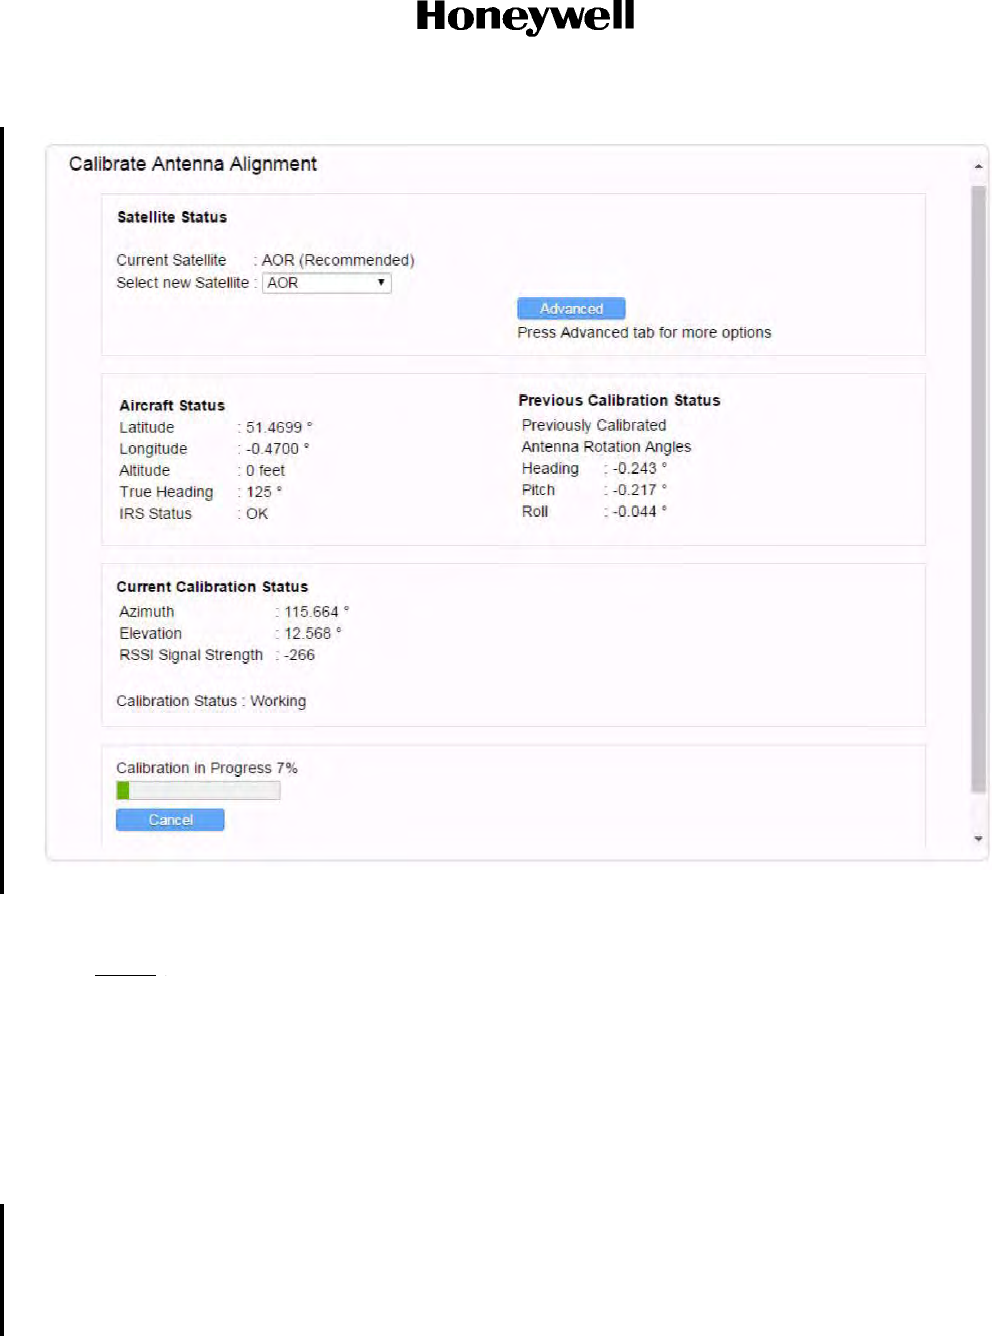Click the Roll value -0.044
Screen dimensions: 992x1336
[639, 512]
